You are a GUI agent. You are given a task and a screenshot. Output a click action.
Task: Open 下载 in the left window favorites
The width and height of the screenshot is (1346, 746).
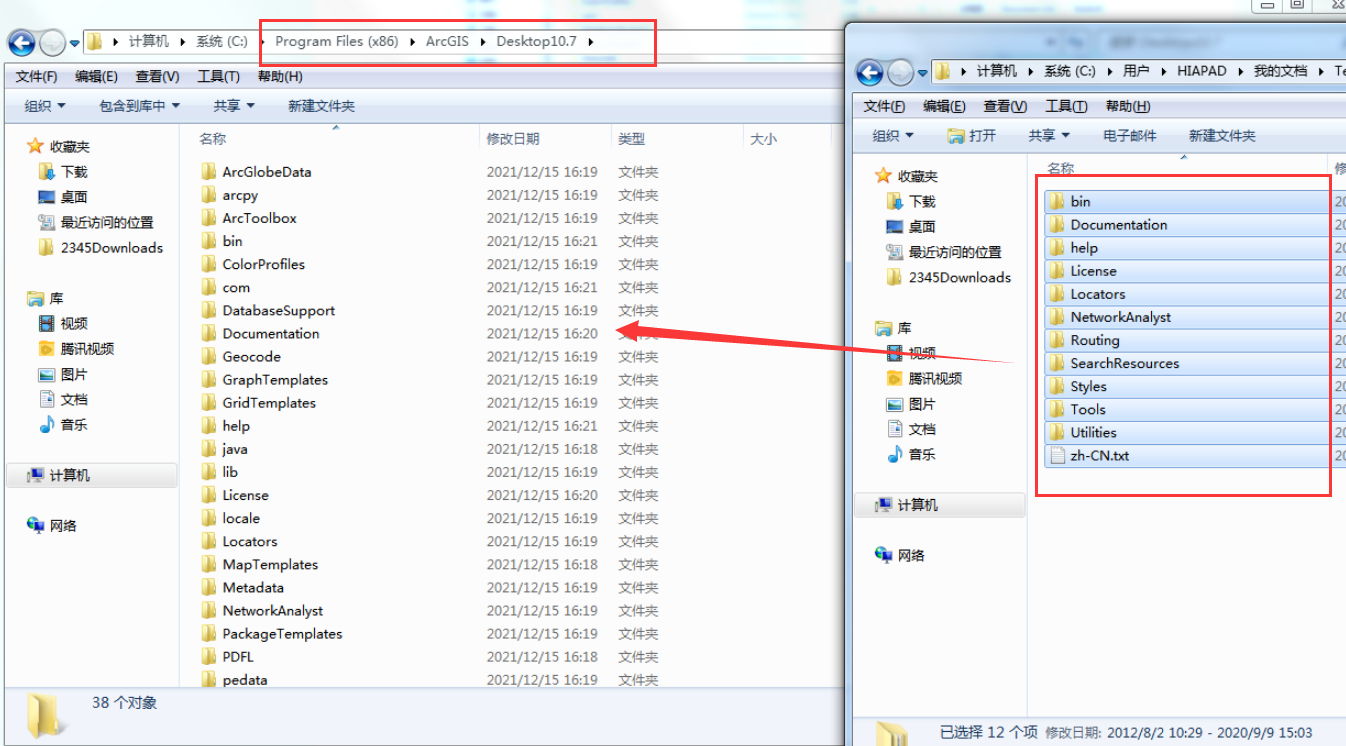click(x=63, y=171)
